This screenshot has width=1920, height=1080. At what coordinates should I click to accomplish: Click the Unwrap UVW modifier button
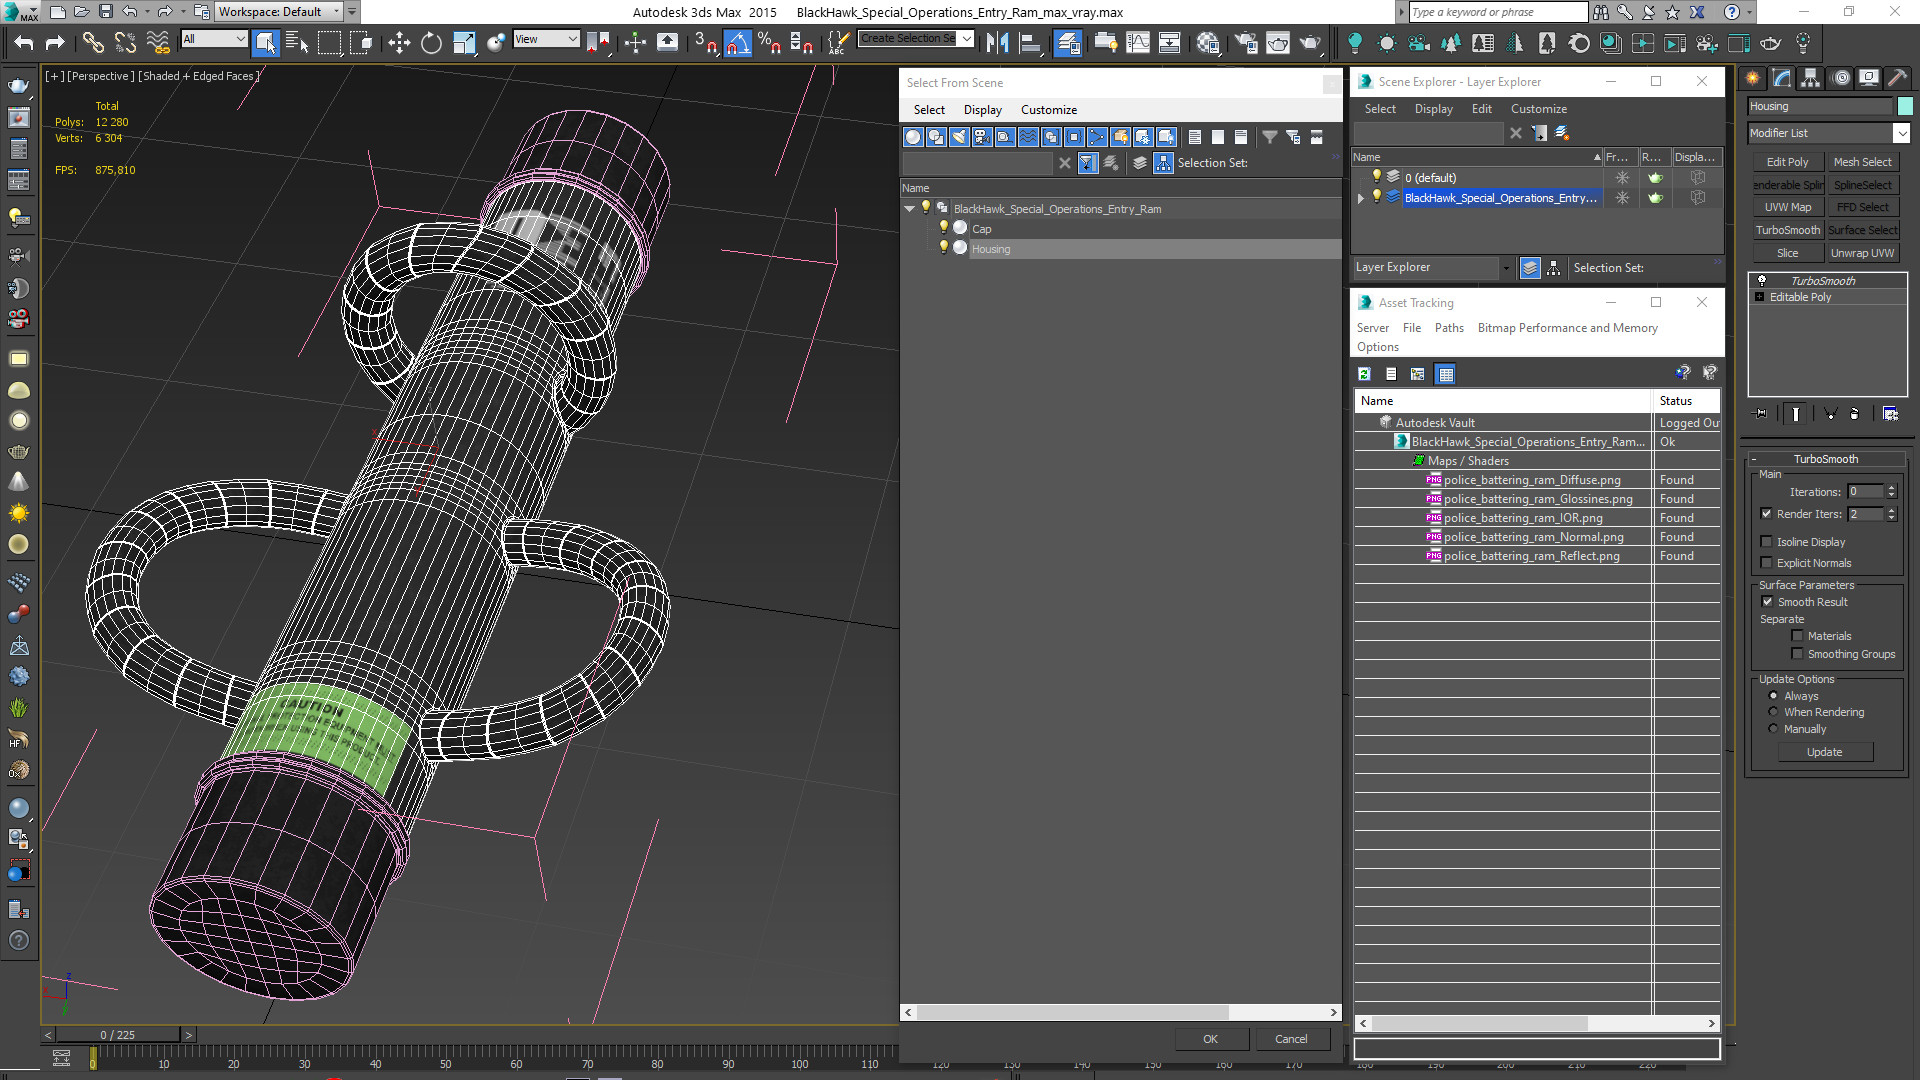[1863, 253]
